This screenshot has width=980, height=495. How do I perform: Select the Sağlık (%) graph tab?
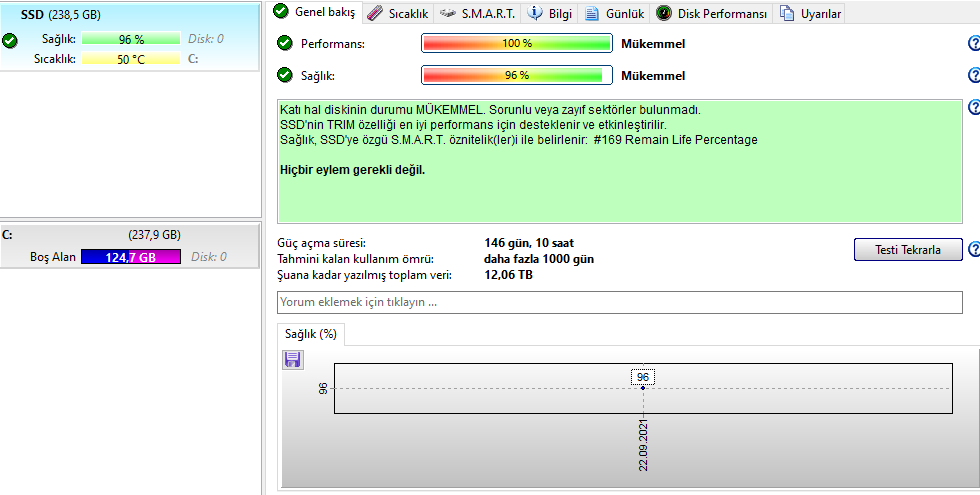[x=311, y=334]
